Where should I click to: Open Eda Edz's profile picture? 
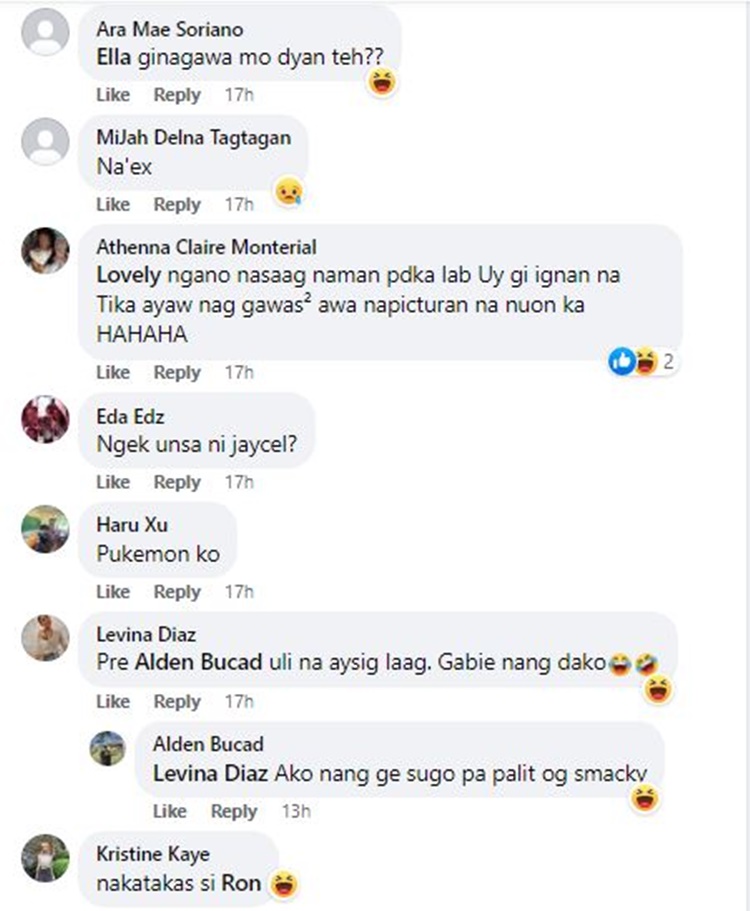(45, 419)
